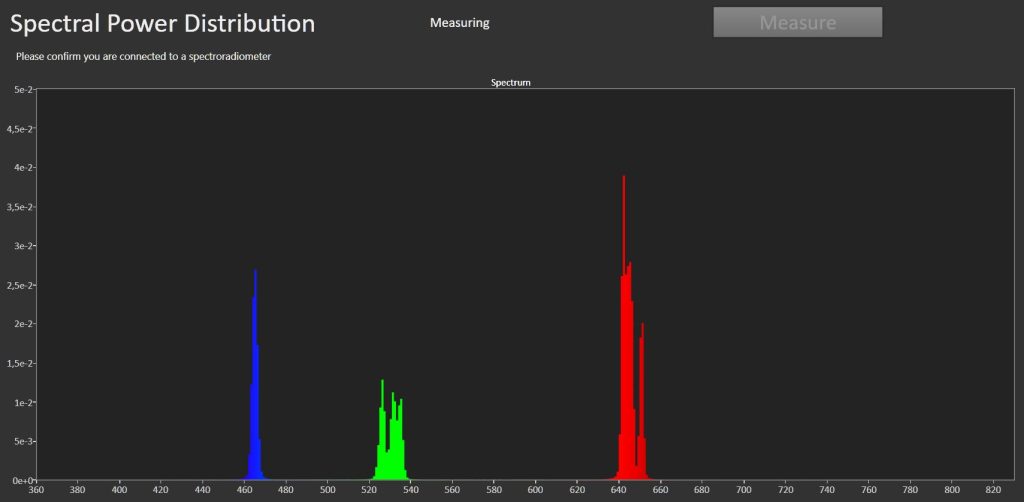This screenshot has width=1024, height=502.
Task: Click the Spectral Power Distribution heading
Action: click(x=163, y=24)
